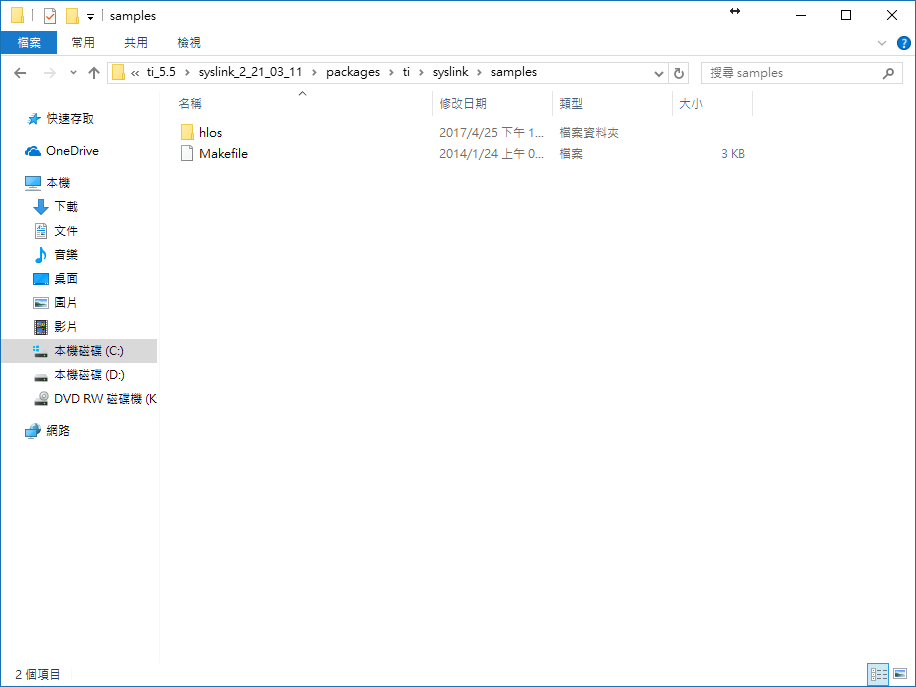This screenshot has height=687, width=916.
Task: Open recent locations dropdown arrow
Action: click(73, 73)
